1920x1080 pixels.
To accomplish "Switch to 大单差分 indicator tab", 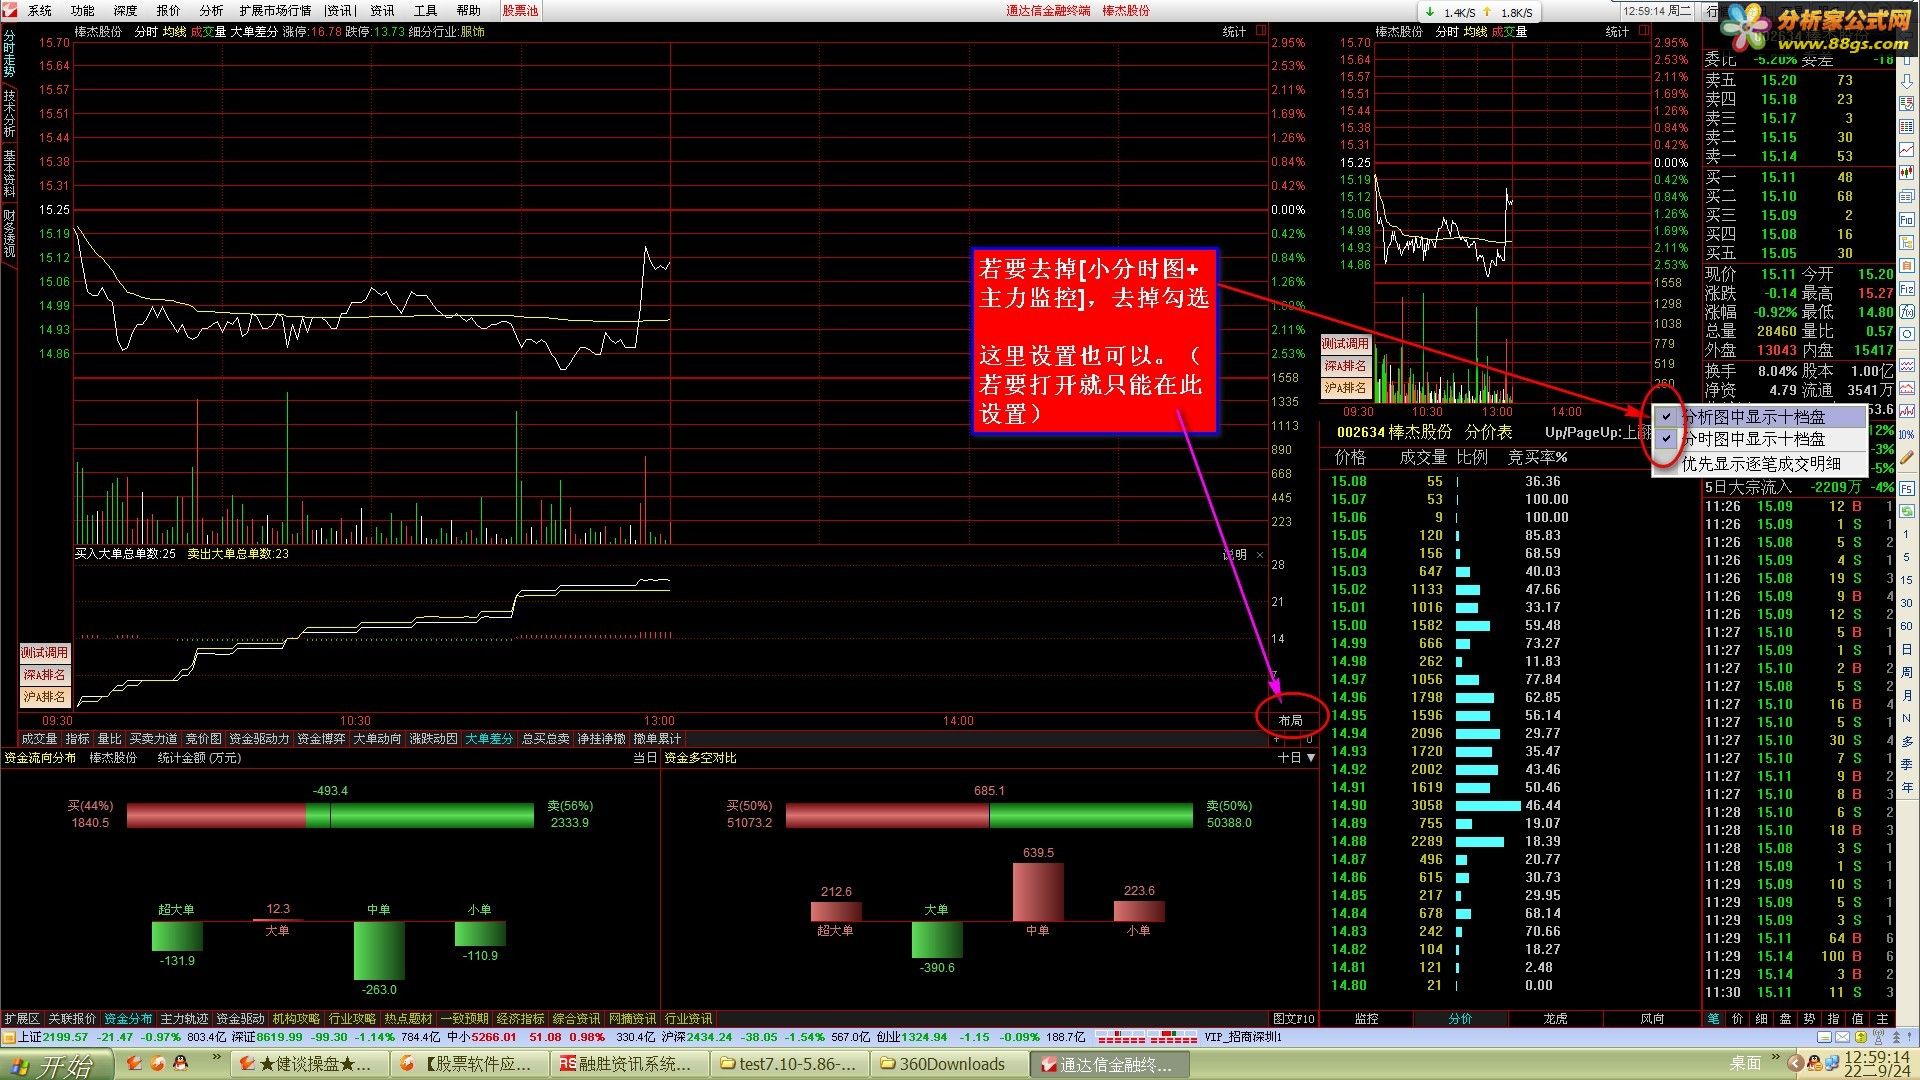I will (x=489, y=739).
